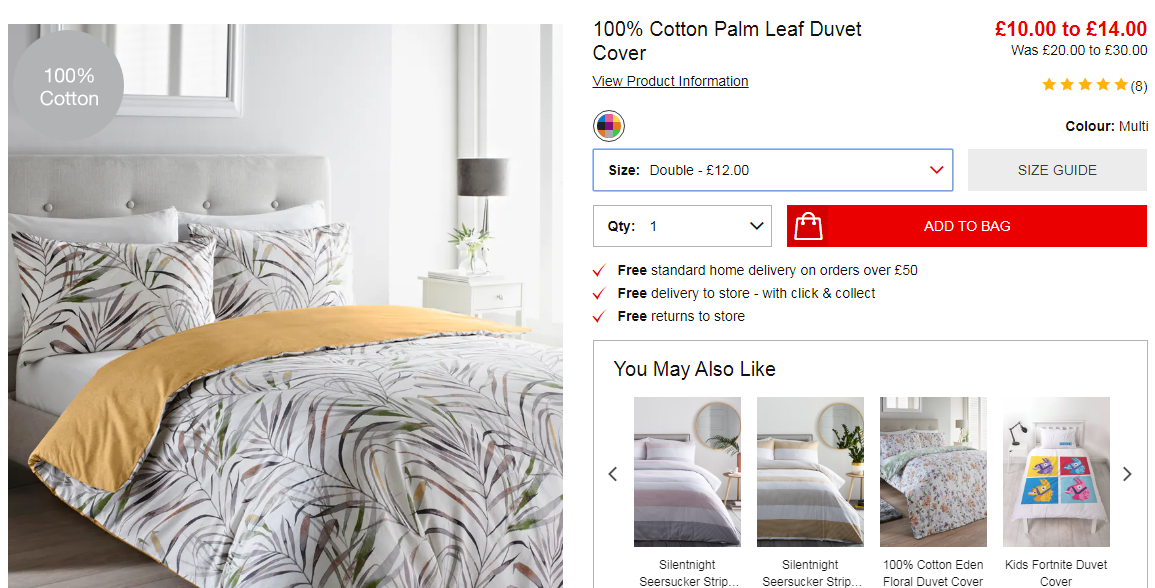Open Kids Fortnite Duvet Cover thumbnail
This screenshot has width=1155, height=588.
click(x=1056, y=472)
